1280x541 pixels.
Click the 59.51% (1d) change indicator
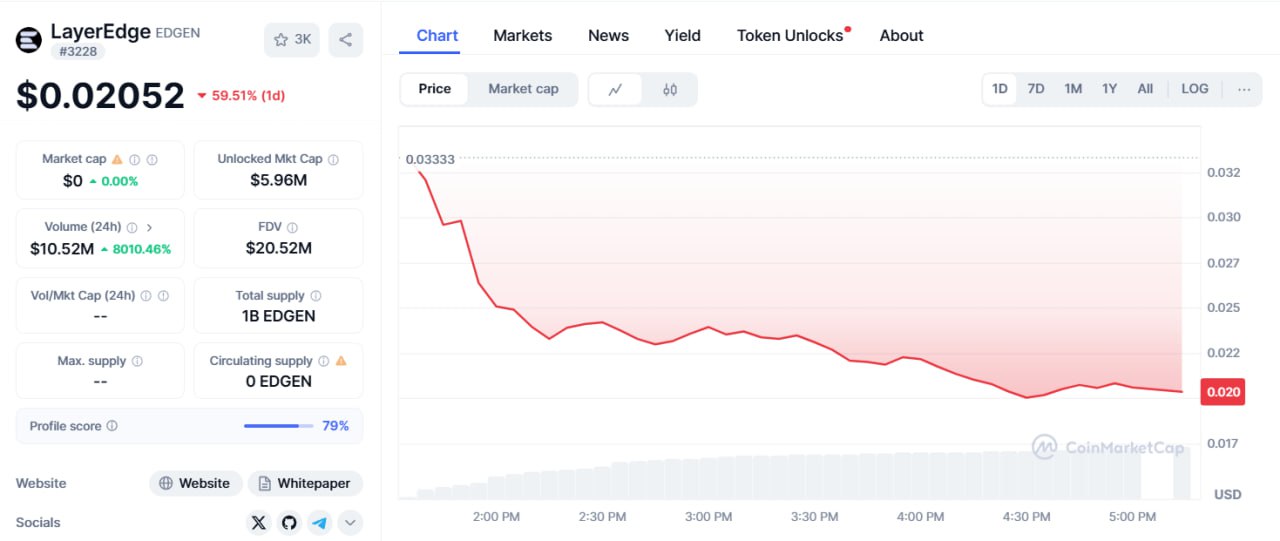pos(241,96)
